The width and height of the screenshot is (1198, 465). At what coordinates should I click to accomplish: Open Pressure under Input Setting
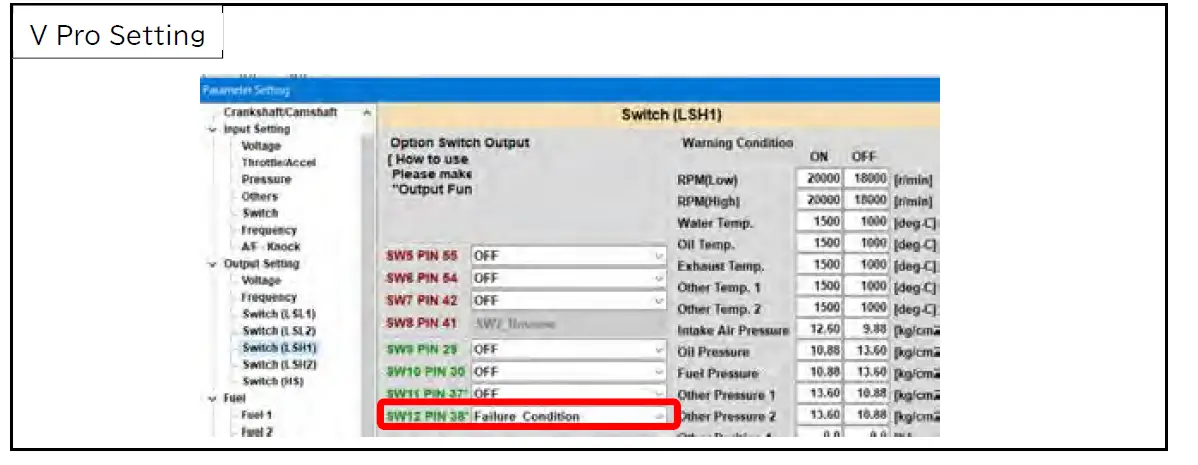coord(266,179)
